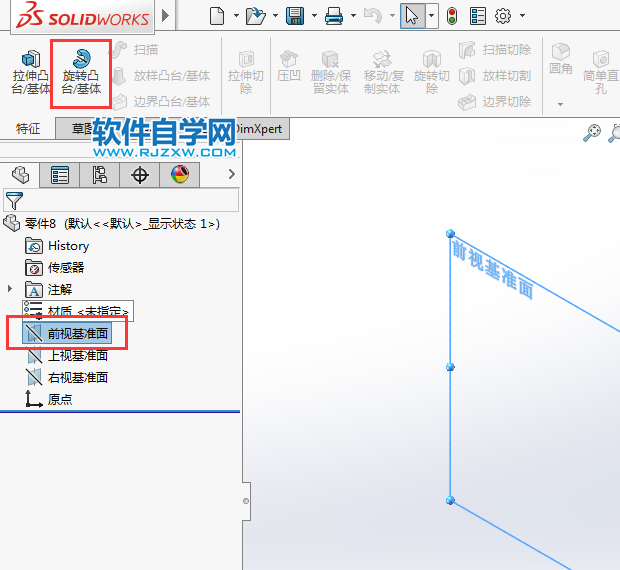Click 拉伸凸台/基体 extrude boss tool
620x570 pixels.
[x=30, y=72]
